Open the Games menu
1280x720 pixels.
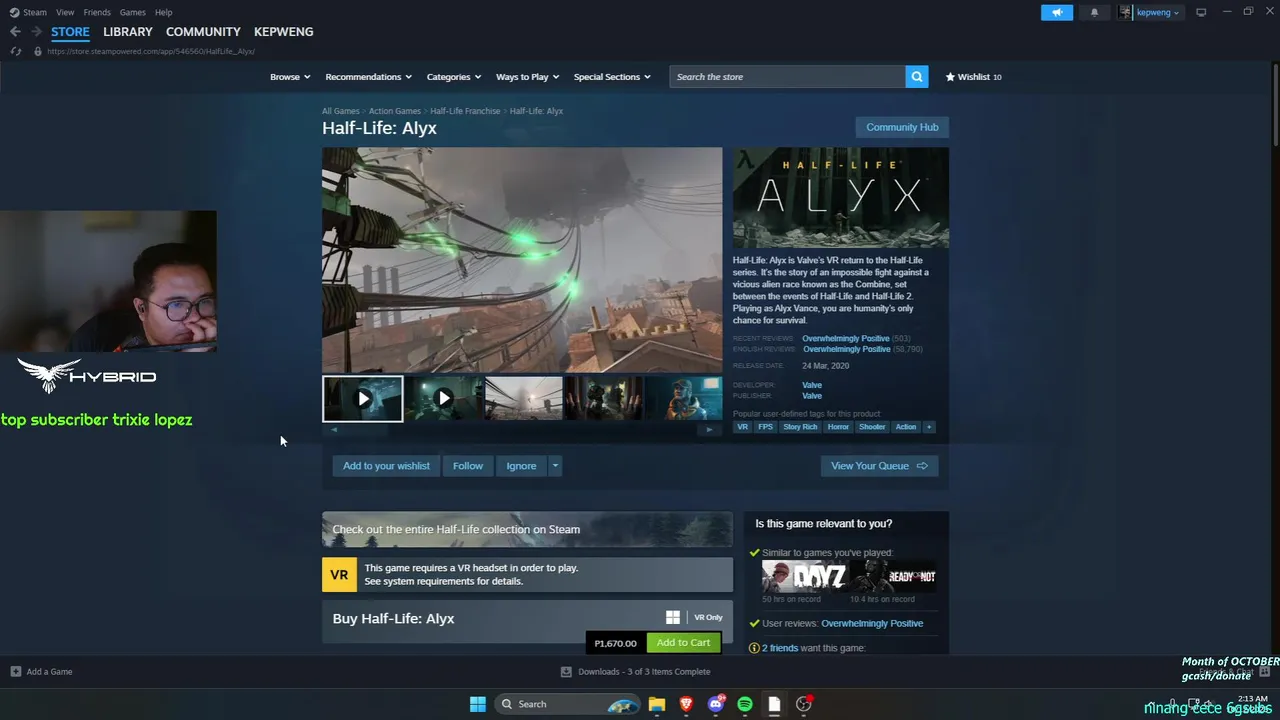tap(132, 12)
